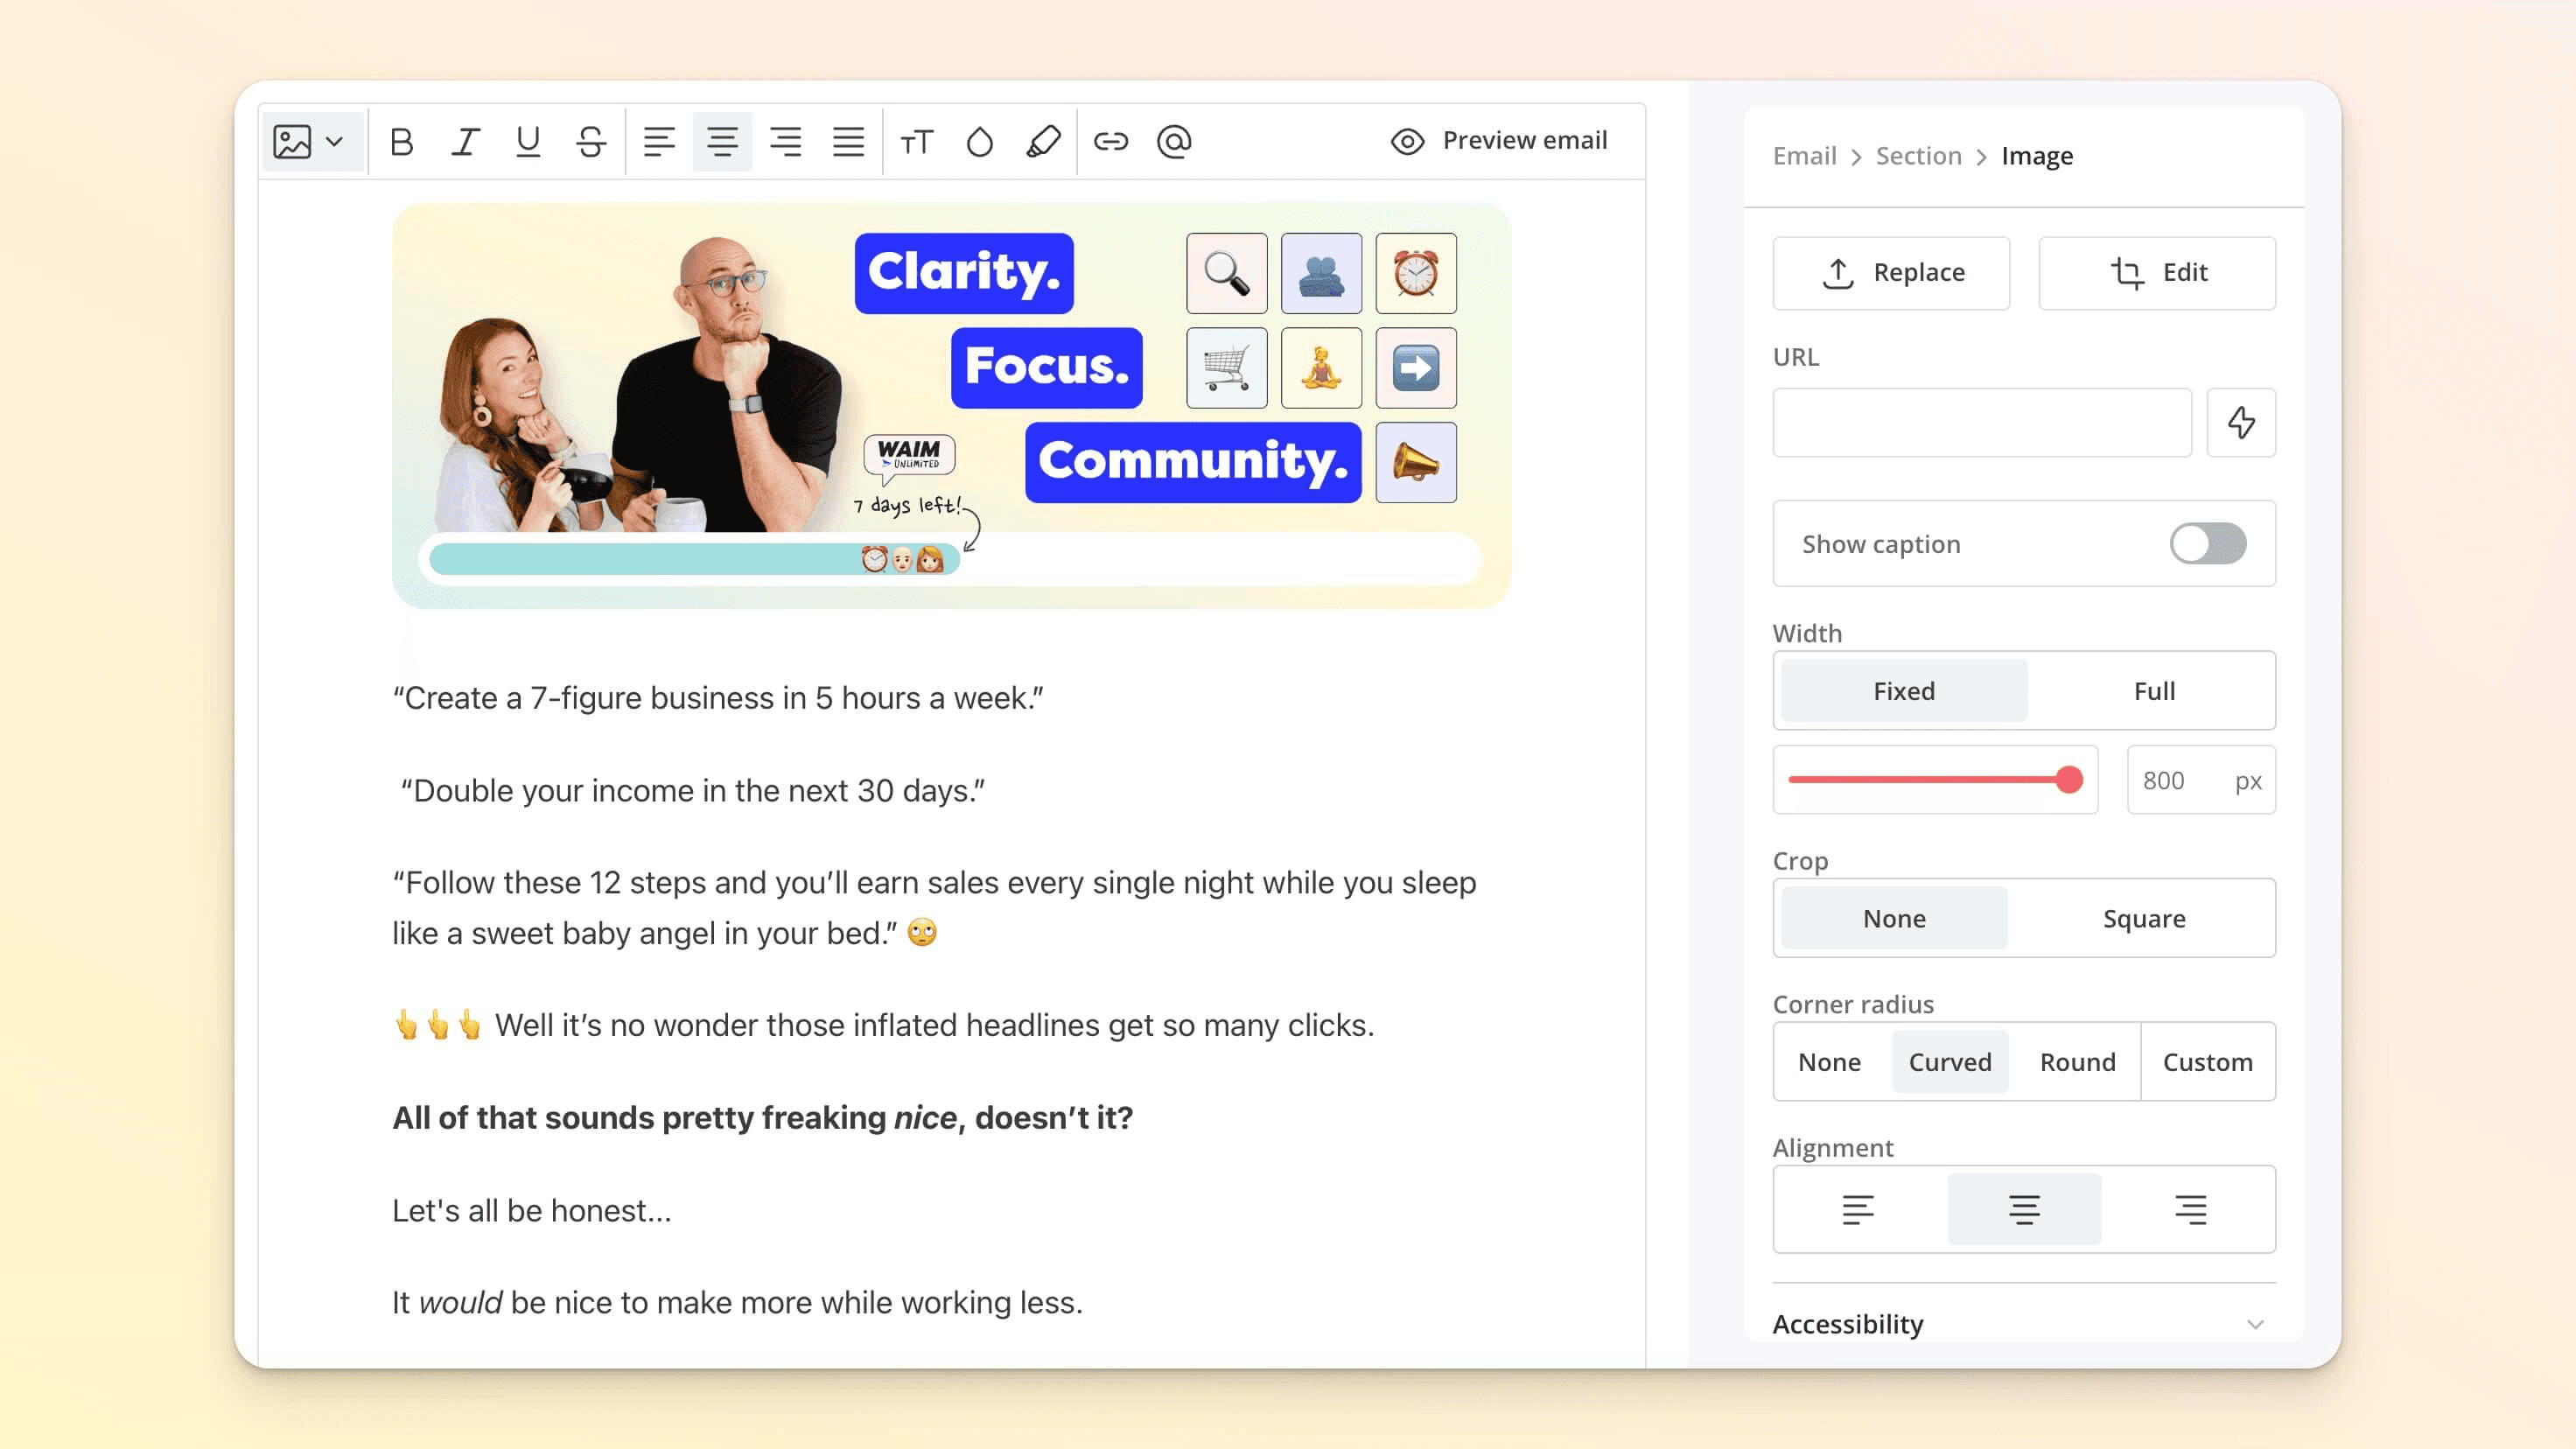This screenshot has width=2576, height=1449.
Task: Click the red width slider handle
Action: coord(2069,780)
